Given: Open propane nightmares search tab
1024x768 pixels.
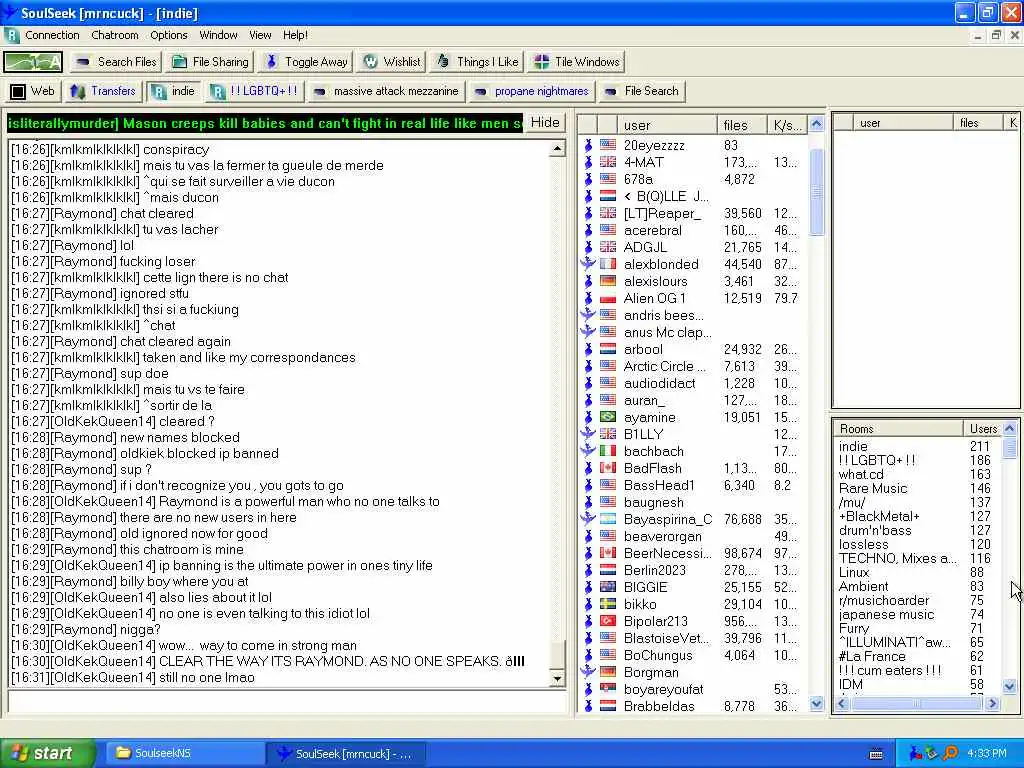Looking at the screenshot, I should (532, 91).
